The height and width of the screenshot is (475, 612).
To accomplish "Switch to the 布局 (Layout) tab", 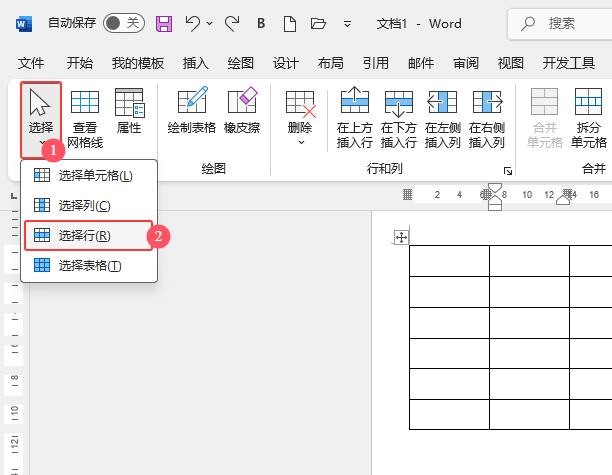I will tap(330, 62).
